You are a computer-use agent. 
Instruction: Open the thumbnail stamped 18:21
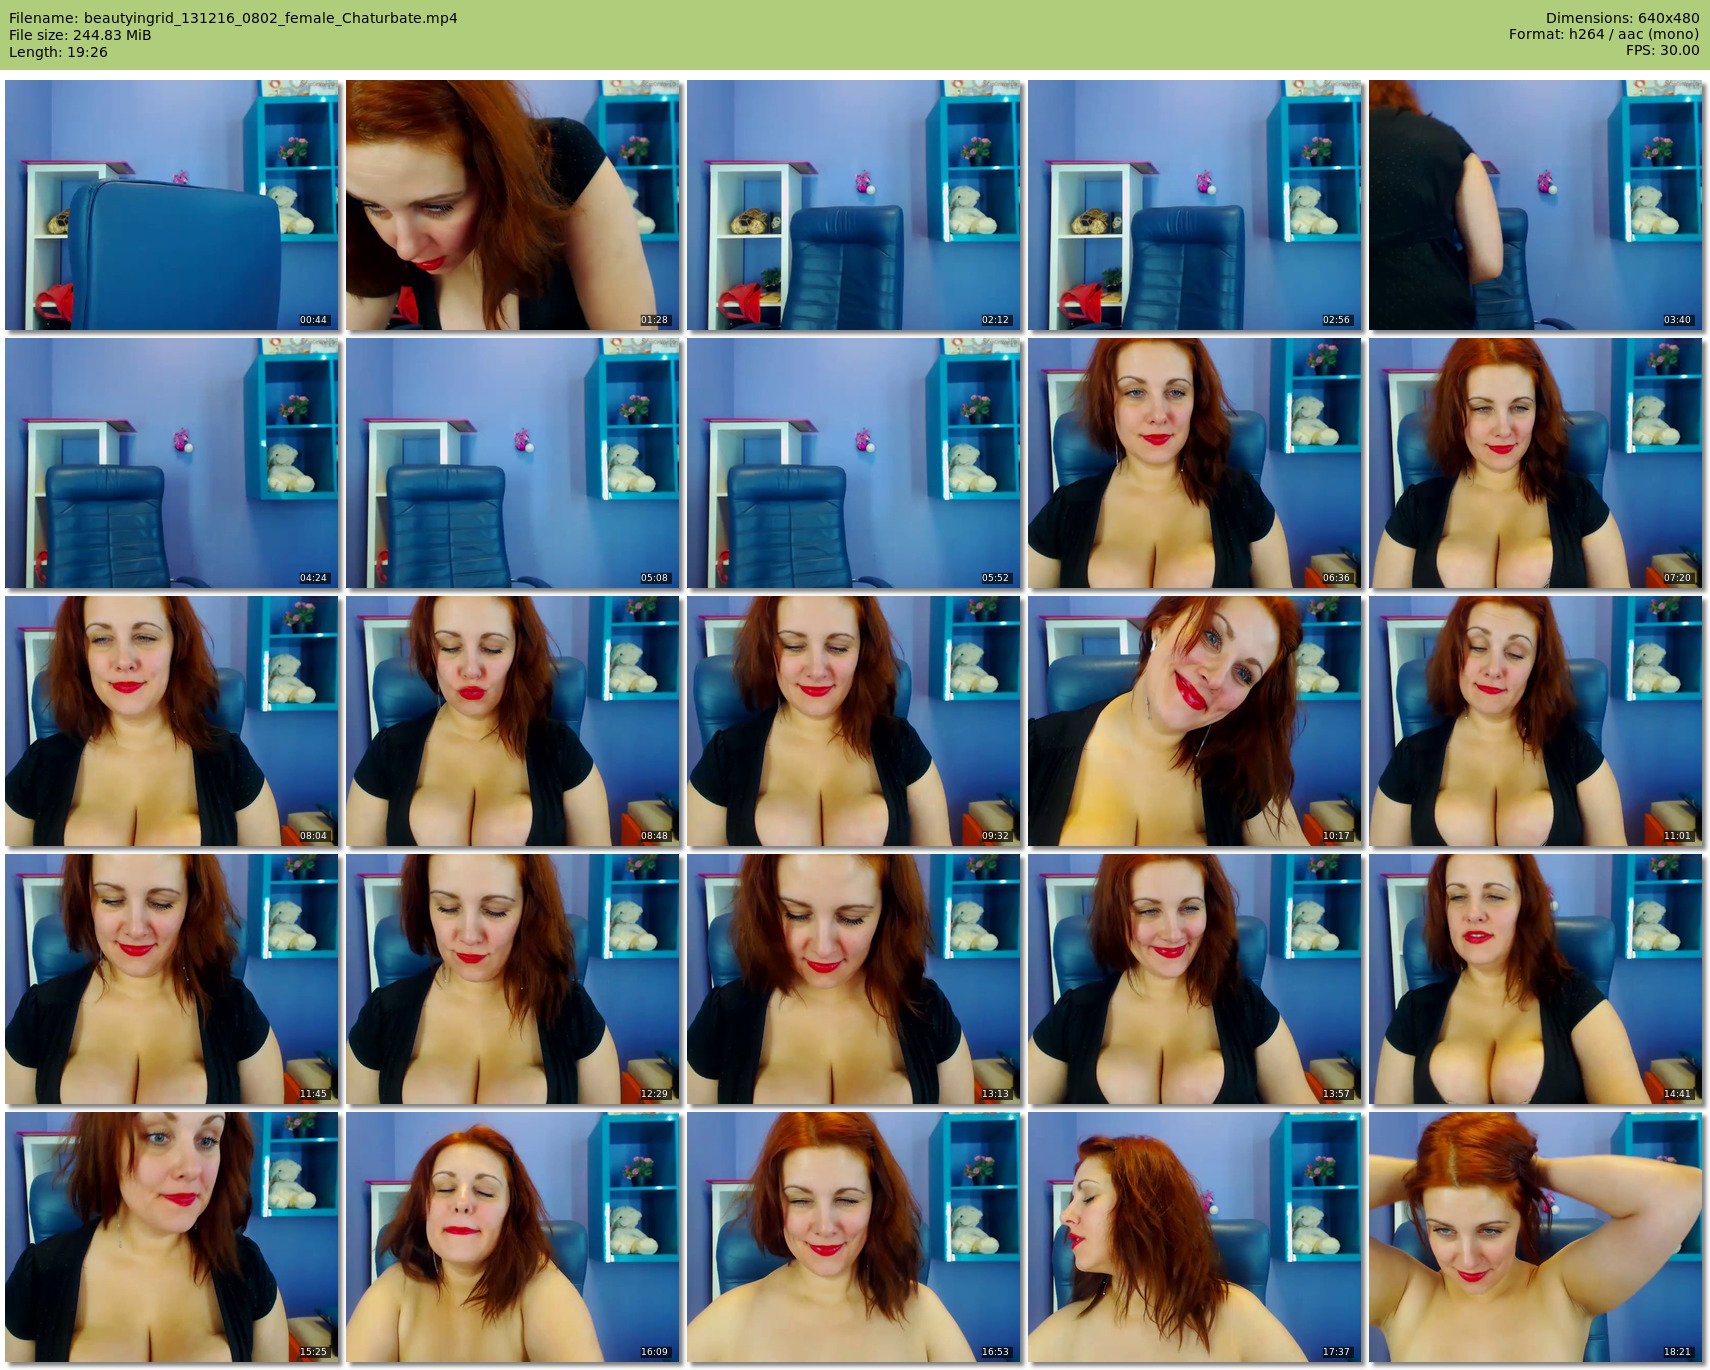coord(1536,1237)
